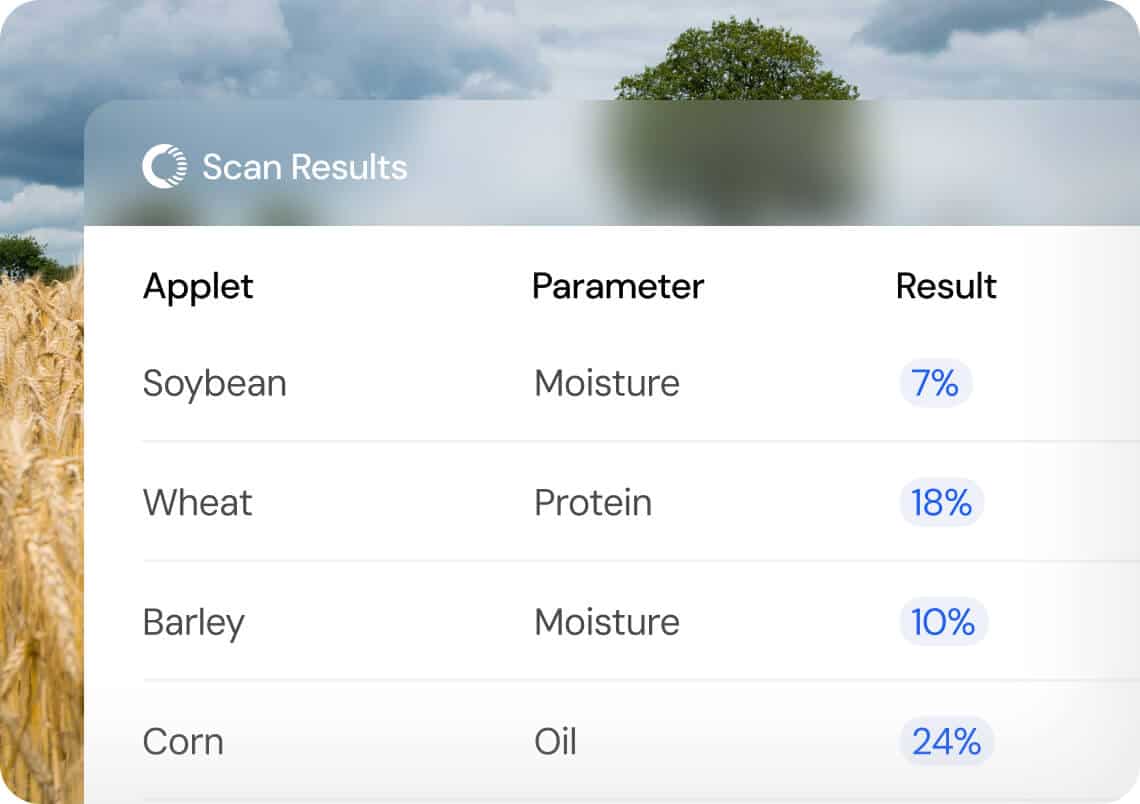Select the 24% result badge for Corn
This screenshot has height=804, width=1140.
pyautogui.click(x=946, y=742)
